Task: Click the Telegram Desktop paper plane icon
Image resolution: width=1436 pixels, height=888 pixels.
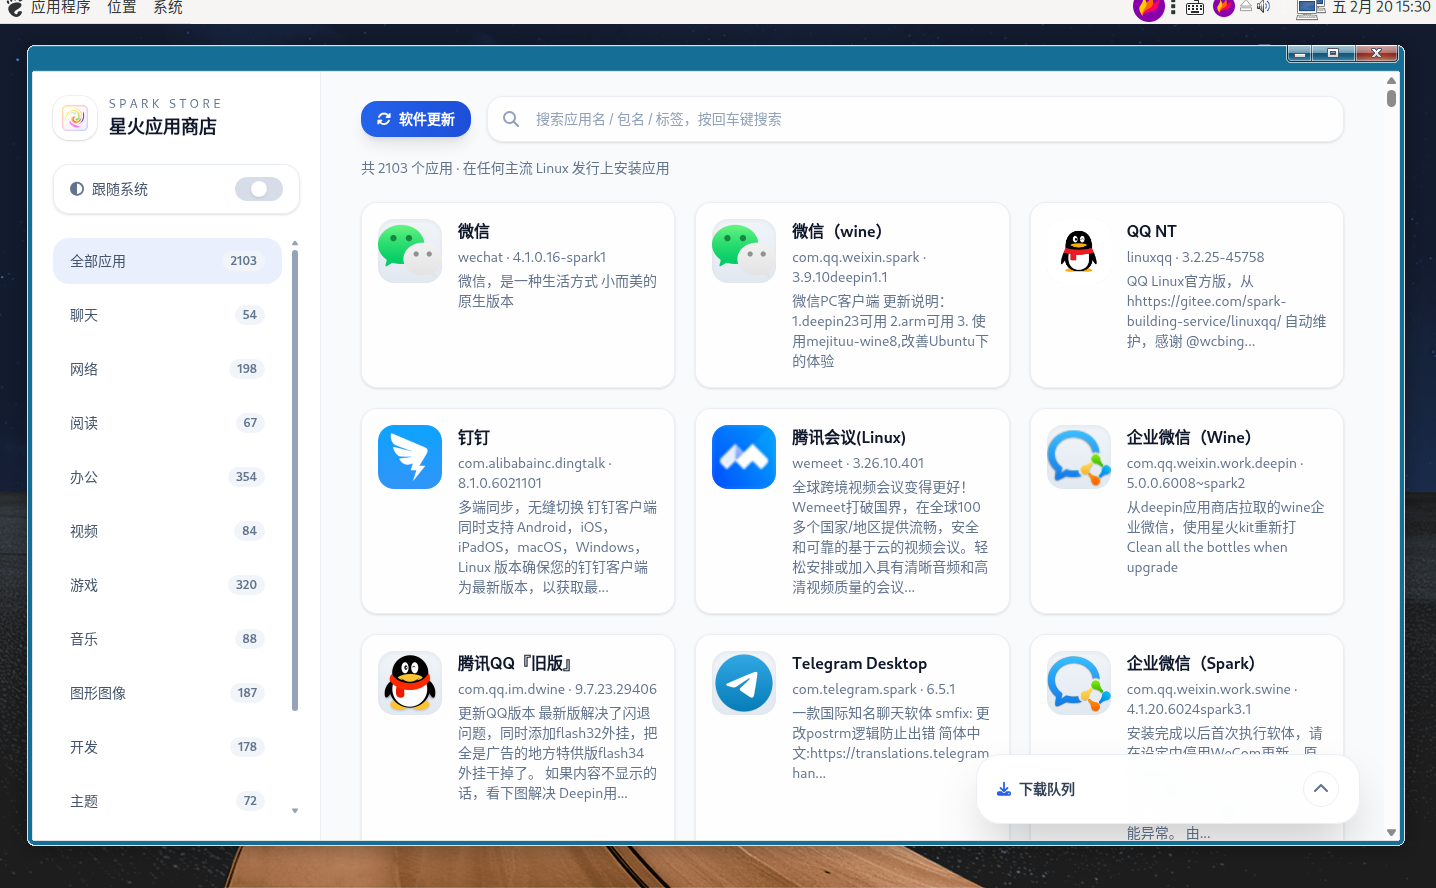Action: coord(744,683)
